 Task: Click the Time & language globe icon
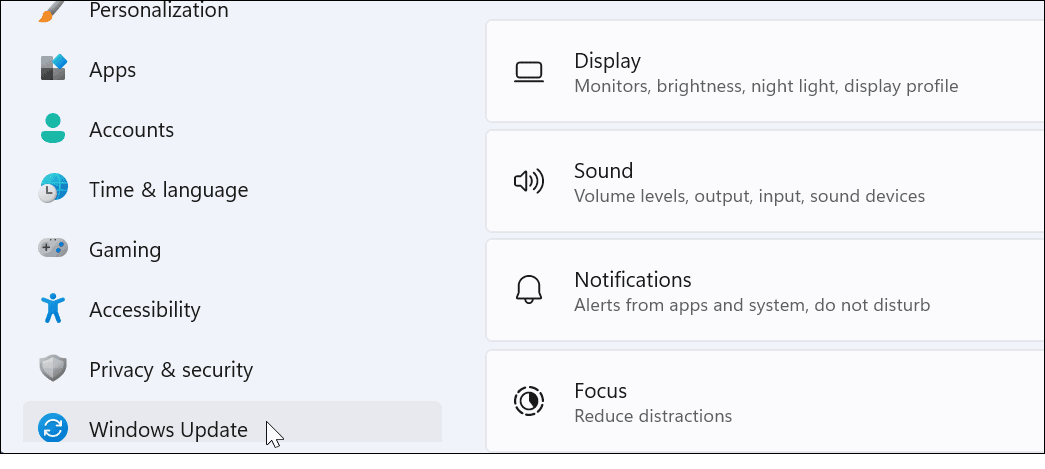point(53,189)
